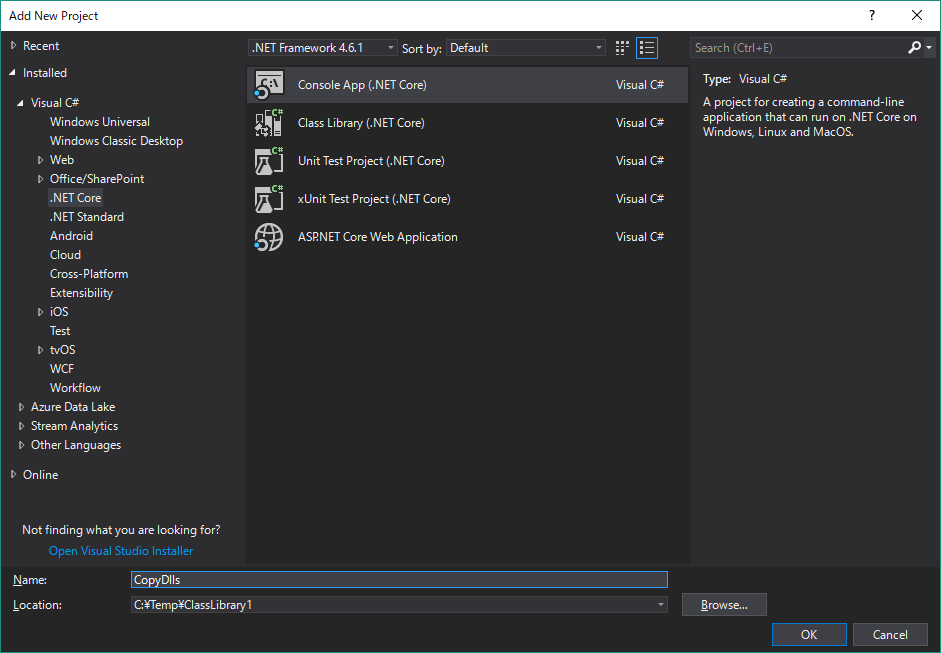Switch templates to medium list view
The height and width of the screenshot is (653, 941).
pos(647,48)
